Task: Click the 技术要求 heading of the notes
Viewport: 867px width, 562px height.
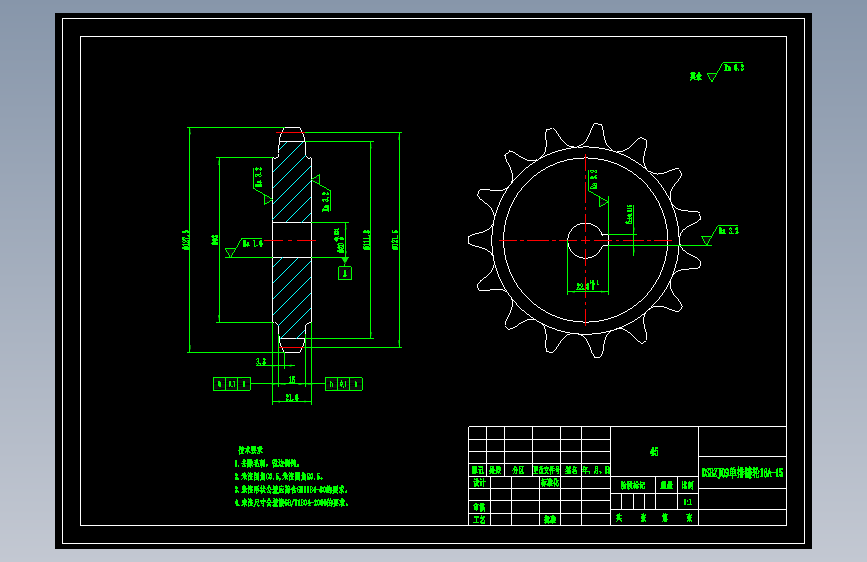Action: click(x=250, y=450)
